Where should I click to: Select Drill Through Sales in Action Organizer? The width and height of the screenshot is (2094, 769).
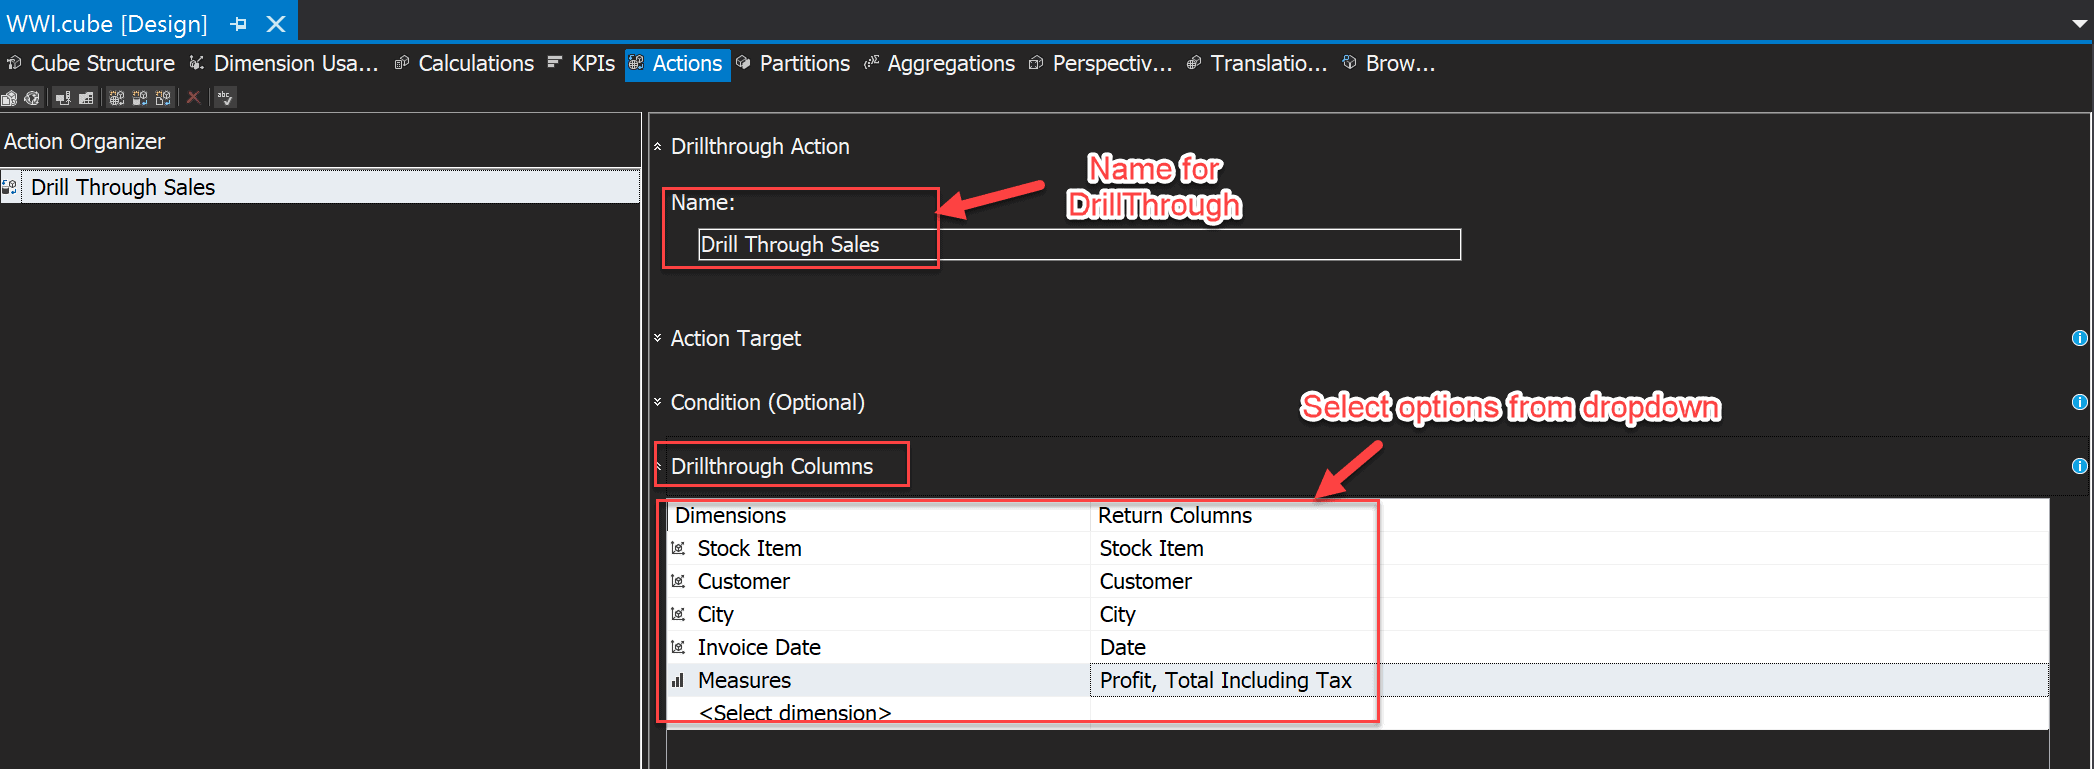click(123, 187)
